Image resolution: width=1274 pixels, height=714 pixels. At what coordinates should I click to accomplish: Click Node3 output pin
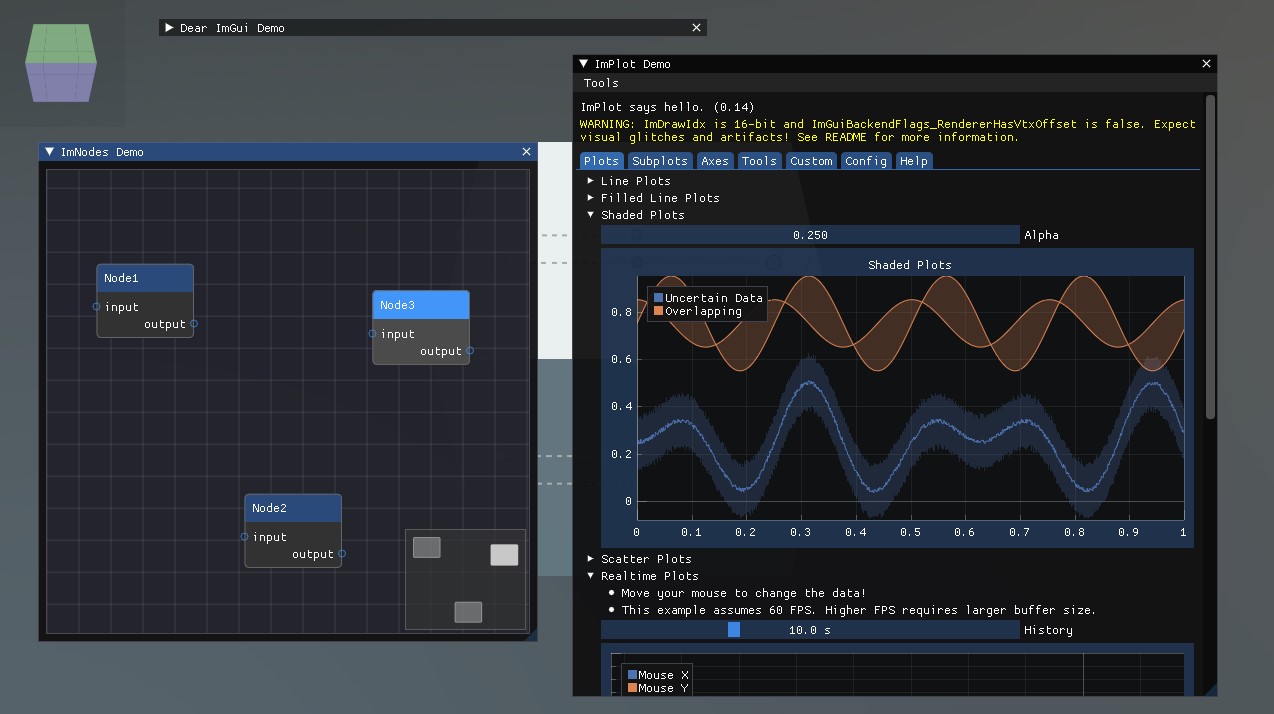[470, 351]
